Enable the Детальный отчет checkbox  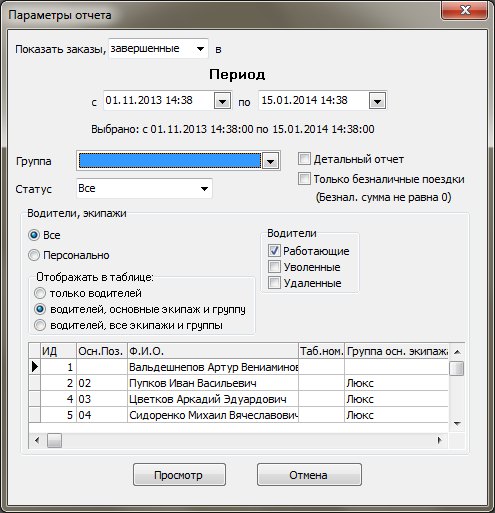304,159
